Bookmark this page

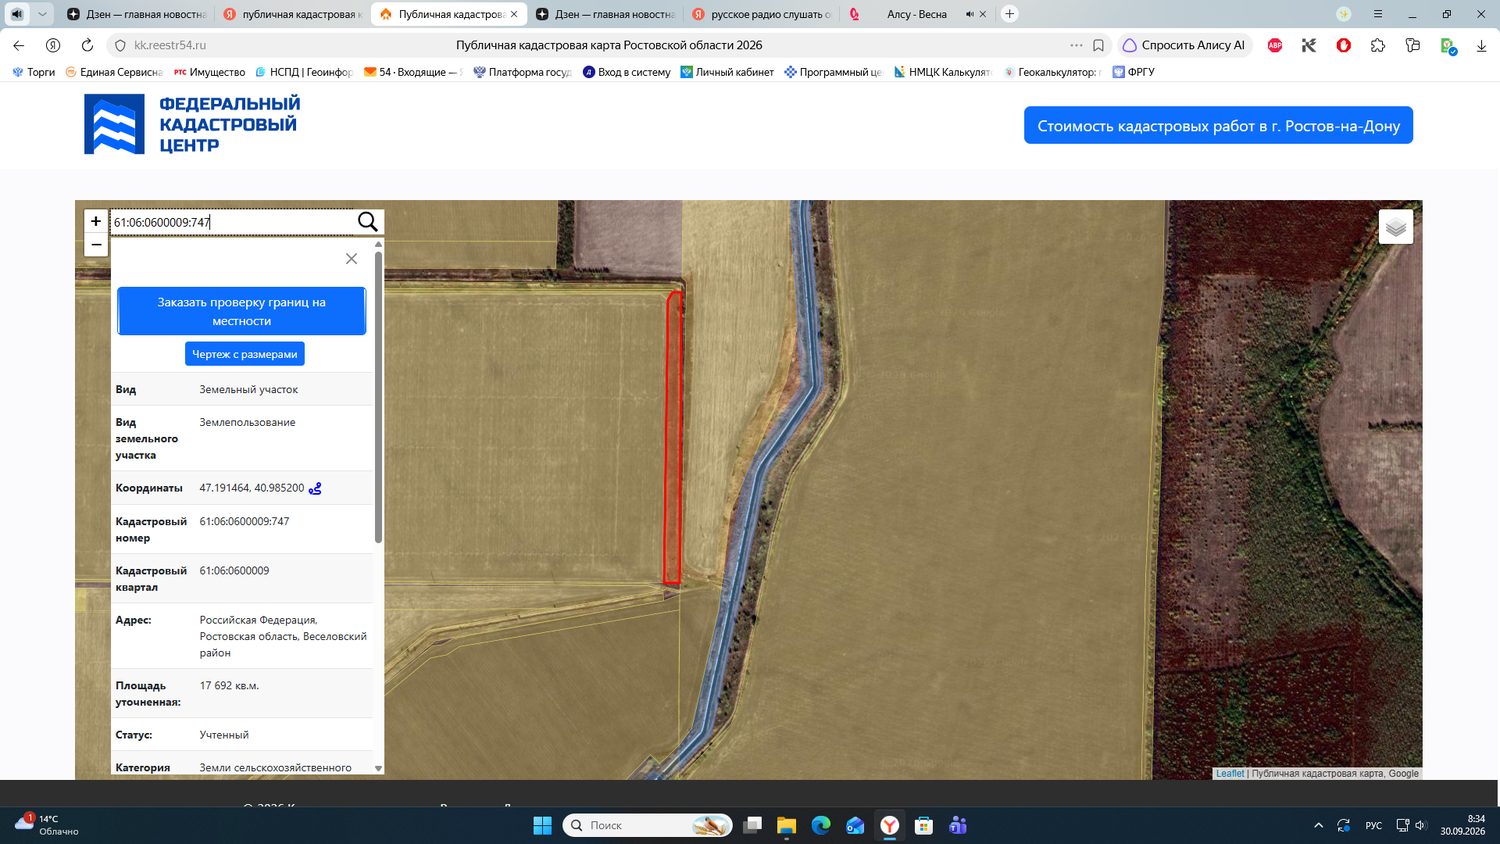pos(1098,45)
